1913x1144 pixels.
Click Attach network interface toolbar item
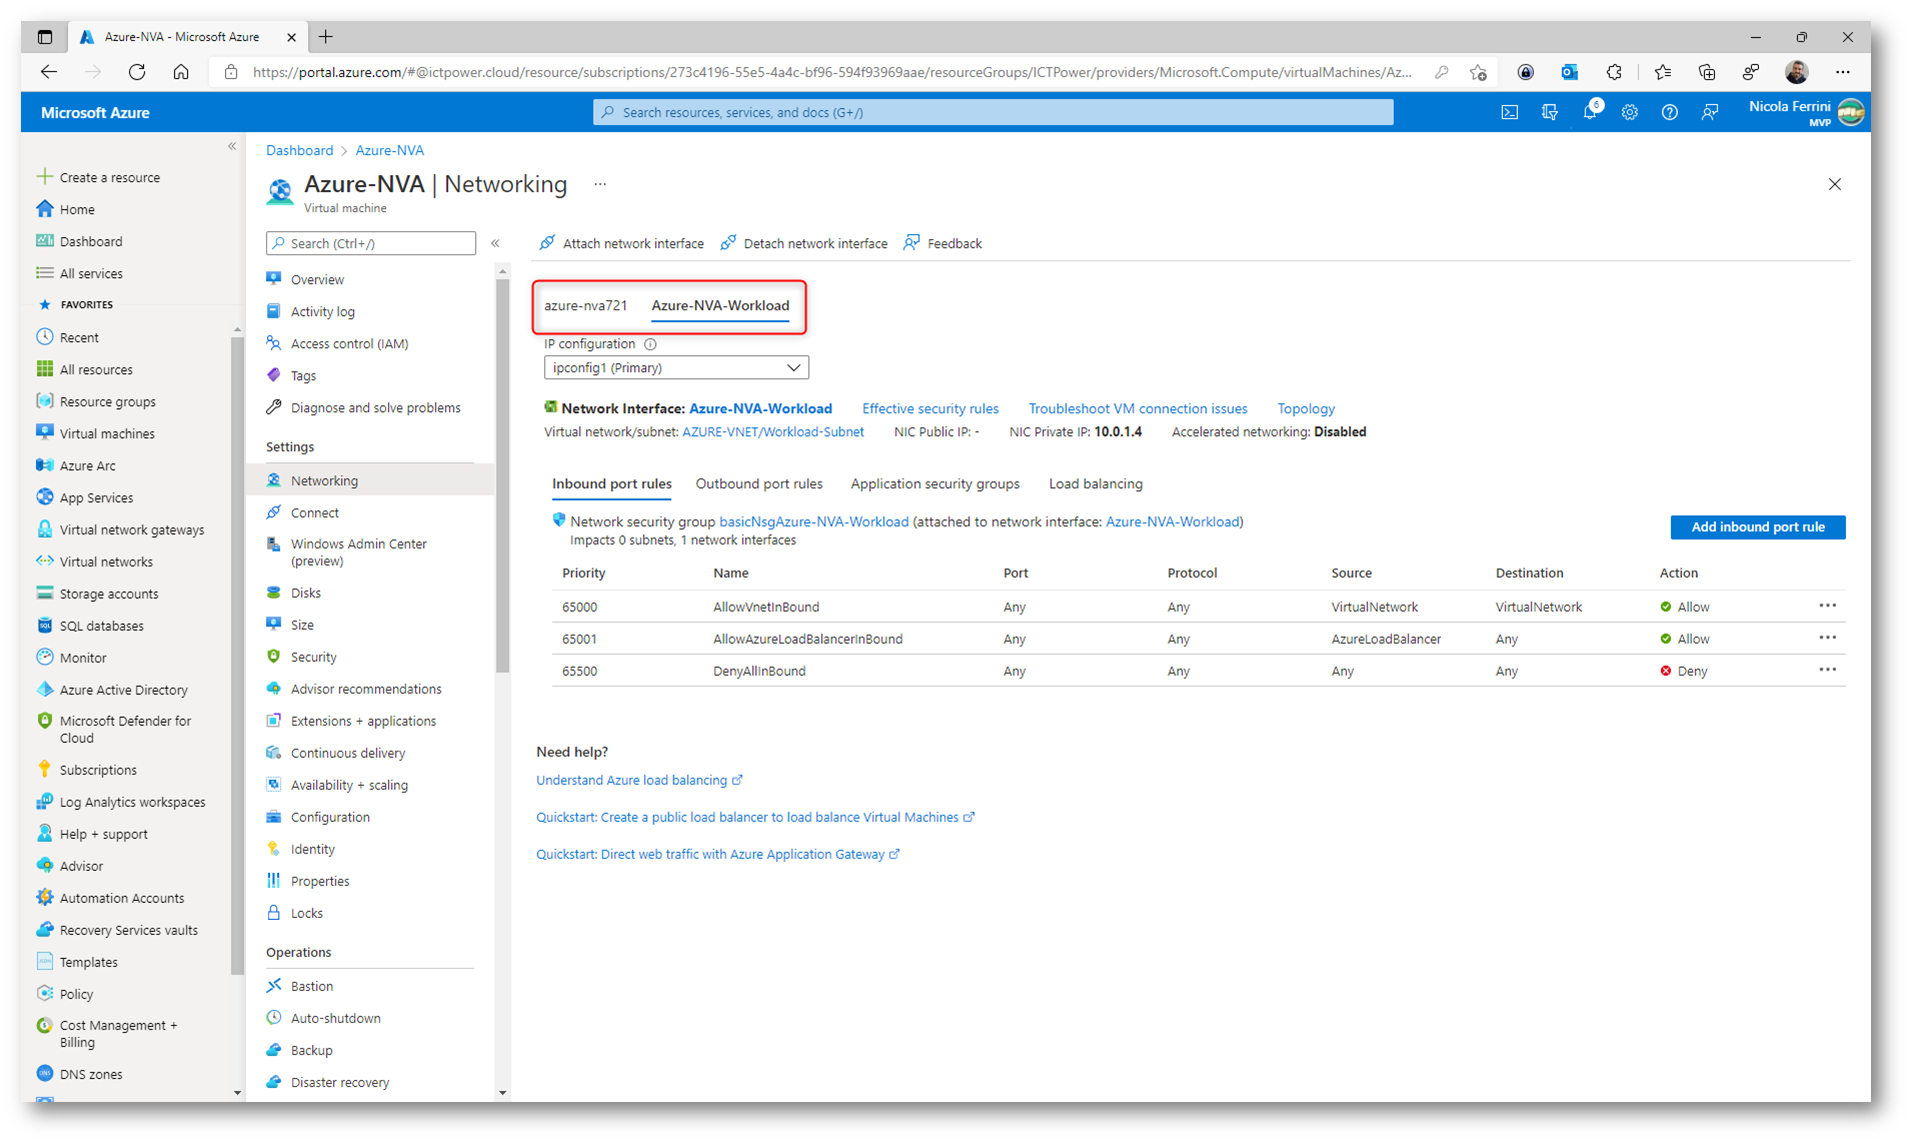coord(621,243)
